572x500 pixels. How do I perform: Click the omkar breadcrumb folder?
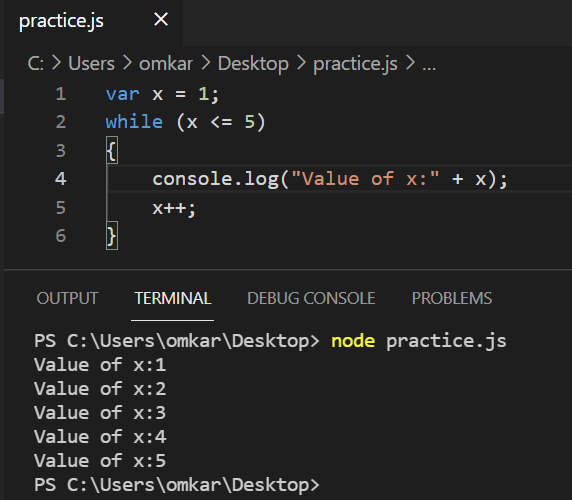click(x=166, y=64)
